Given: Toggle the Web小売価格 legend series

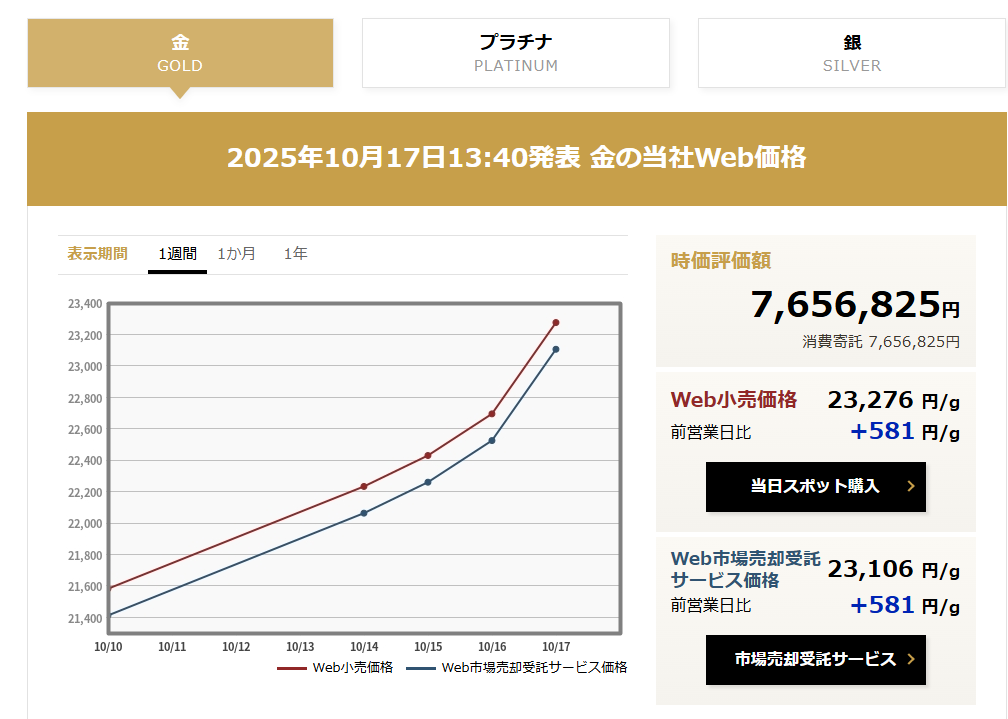Looking at the screenshot, I should 335,668.
